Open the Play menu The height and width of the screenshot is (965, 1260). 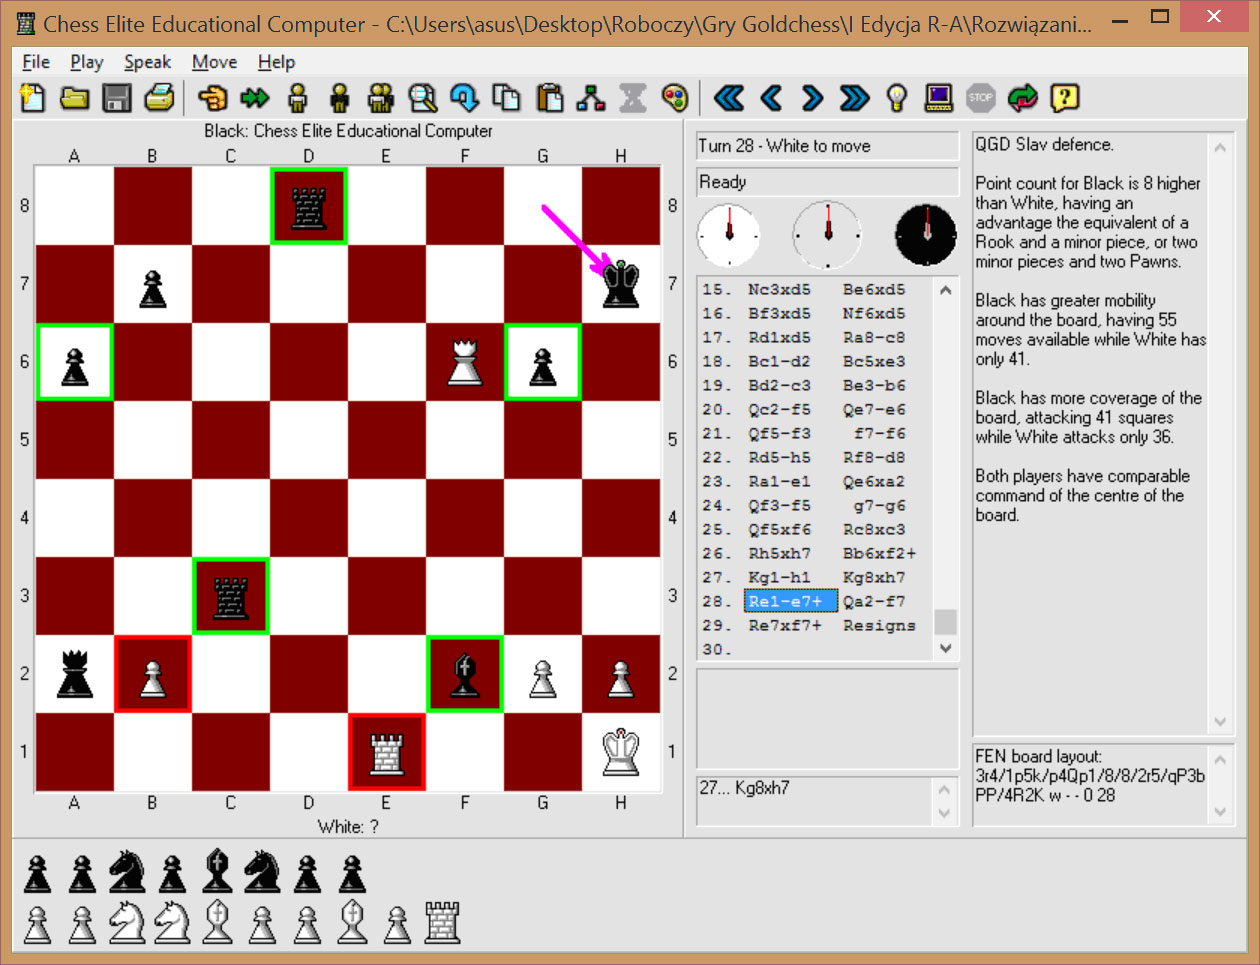[x=87, y=62]
